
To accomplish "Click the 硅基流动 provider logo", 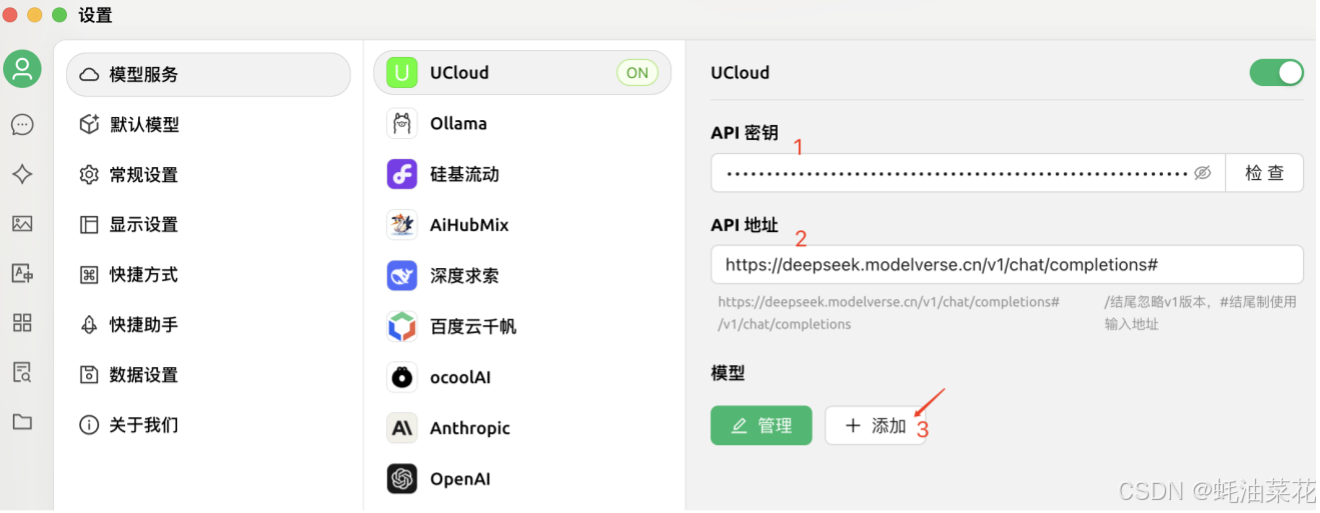I will pos(402,174).
